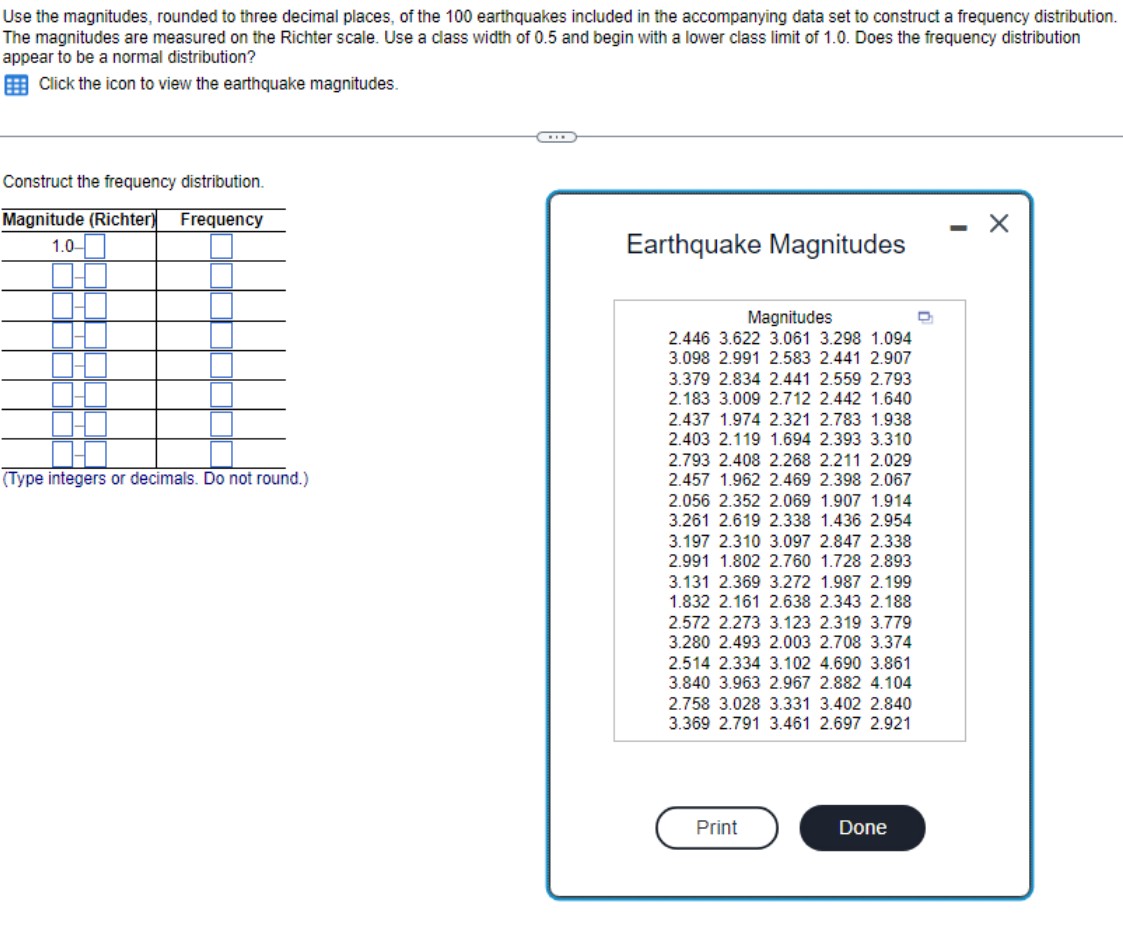Click the upper limit box of fifth class
The height and width of the screenshot is (925, 1123).
(x=95, y=364)
